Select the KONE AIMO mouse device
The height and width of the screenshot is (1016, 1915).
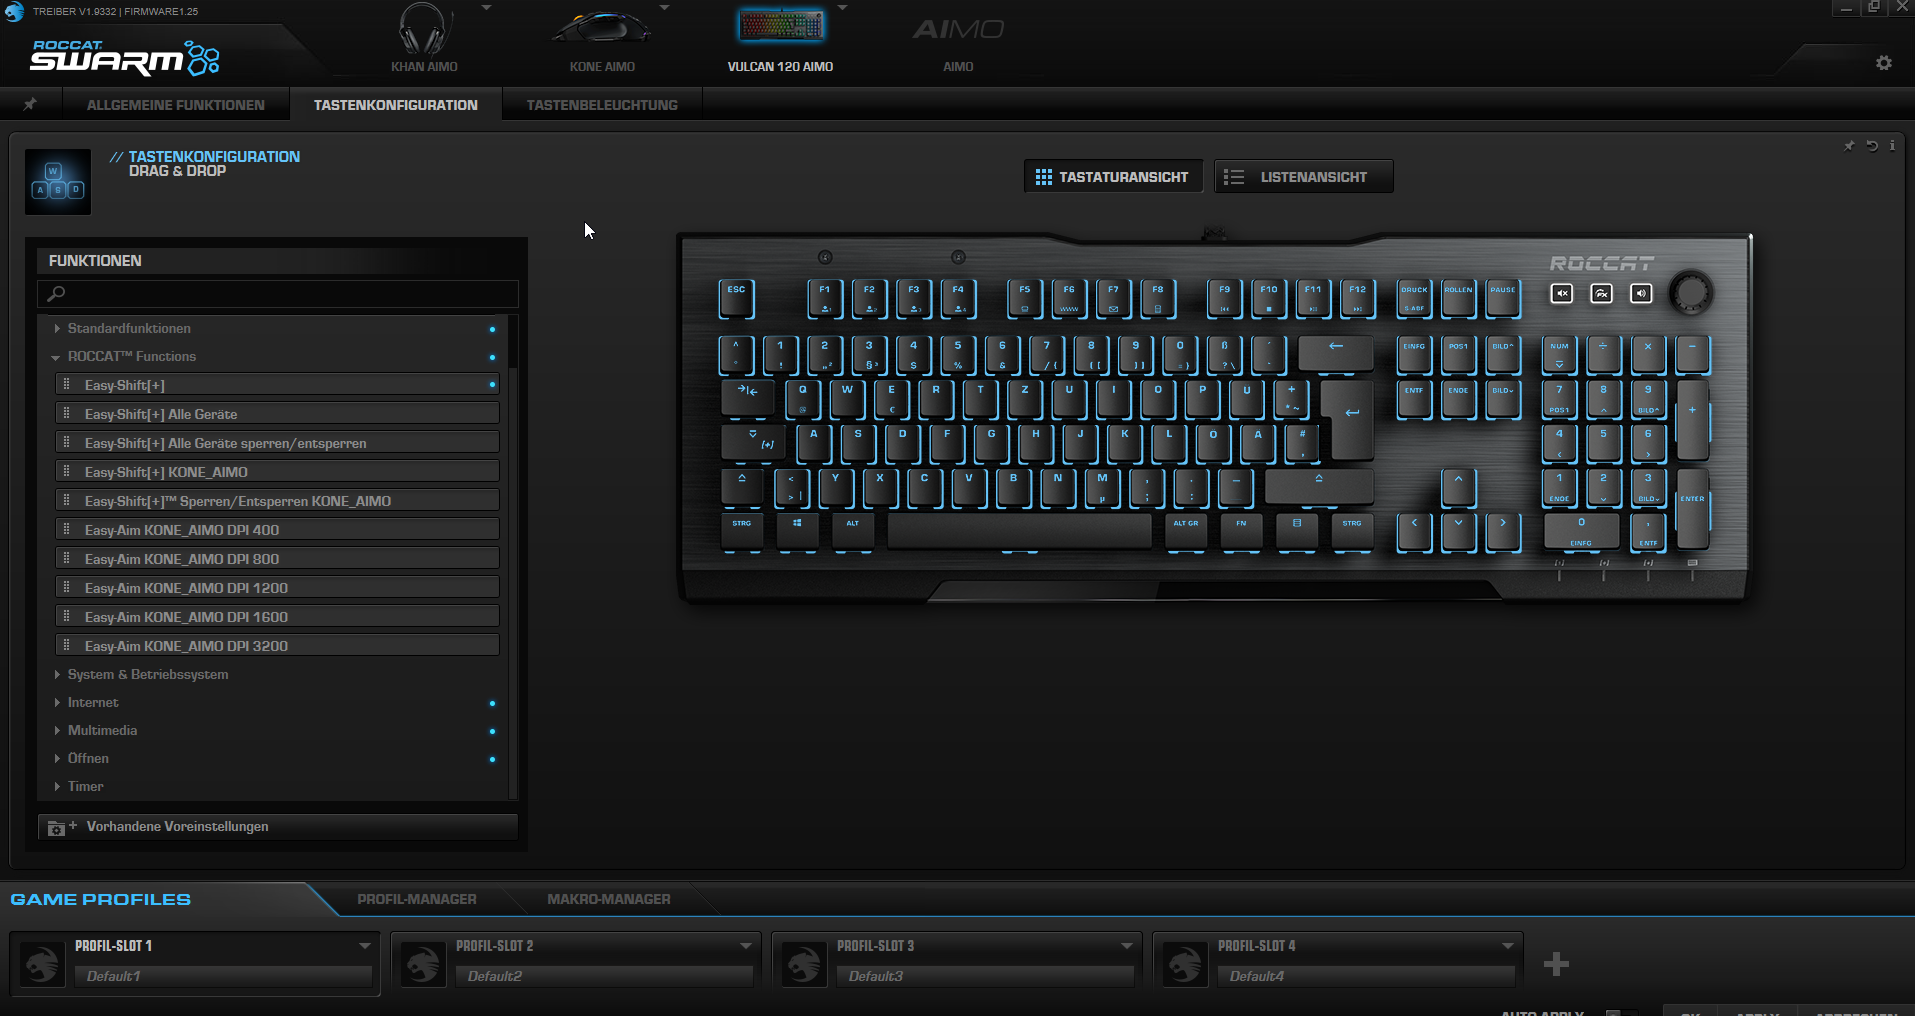[602, 38]
